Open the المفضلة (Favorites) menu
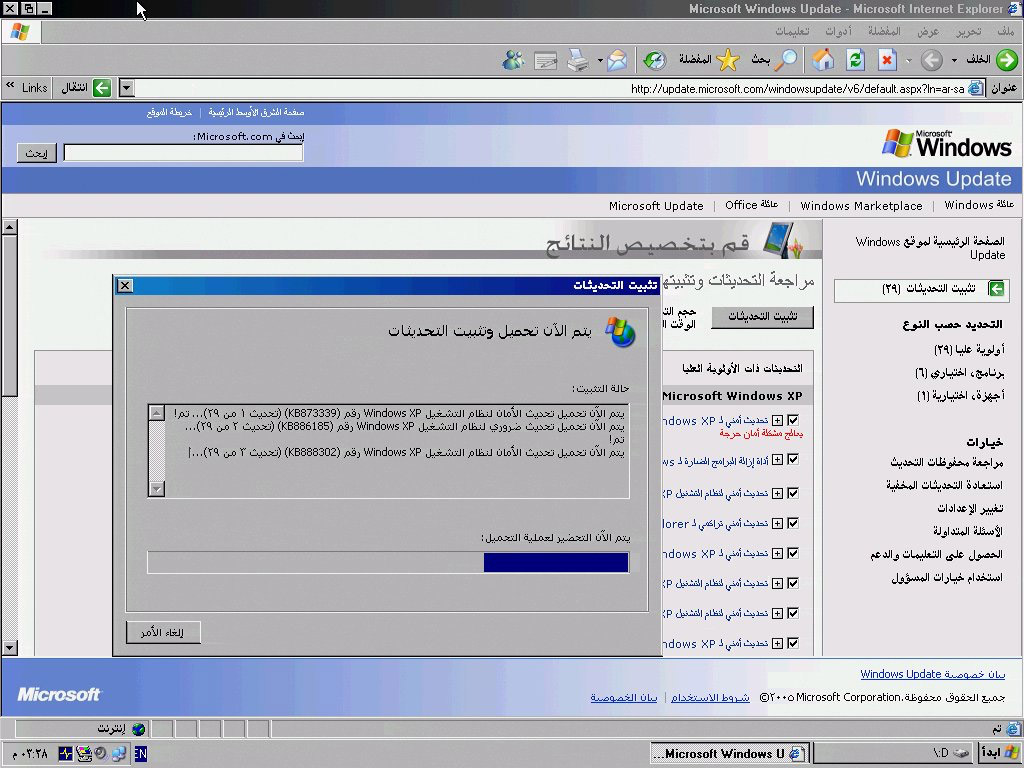The image size is (1024, 768). pyautogui.click(x=884, y=31)
